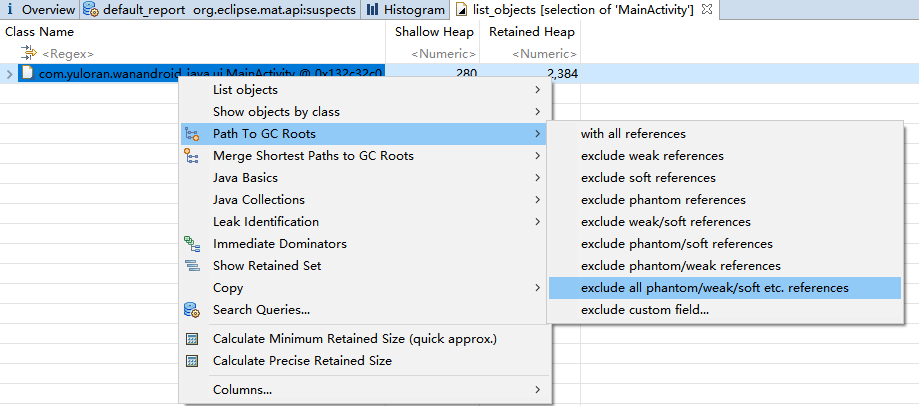
Task: Click the Show Retained Set icon
Action: pyautogui.click(x=192, y=266)
